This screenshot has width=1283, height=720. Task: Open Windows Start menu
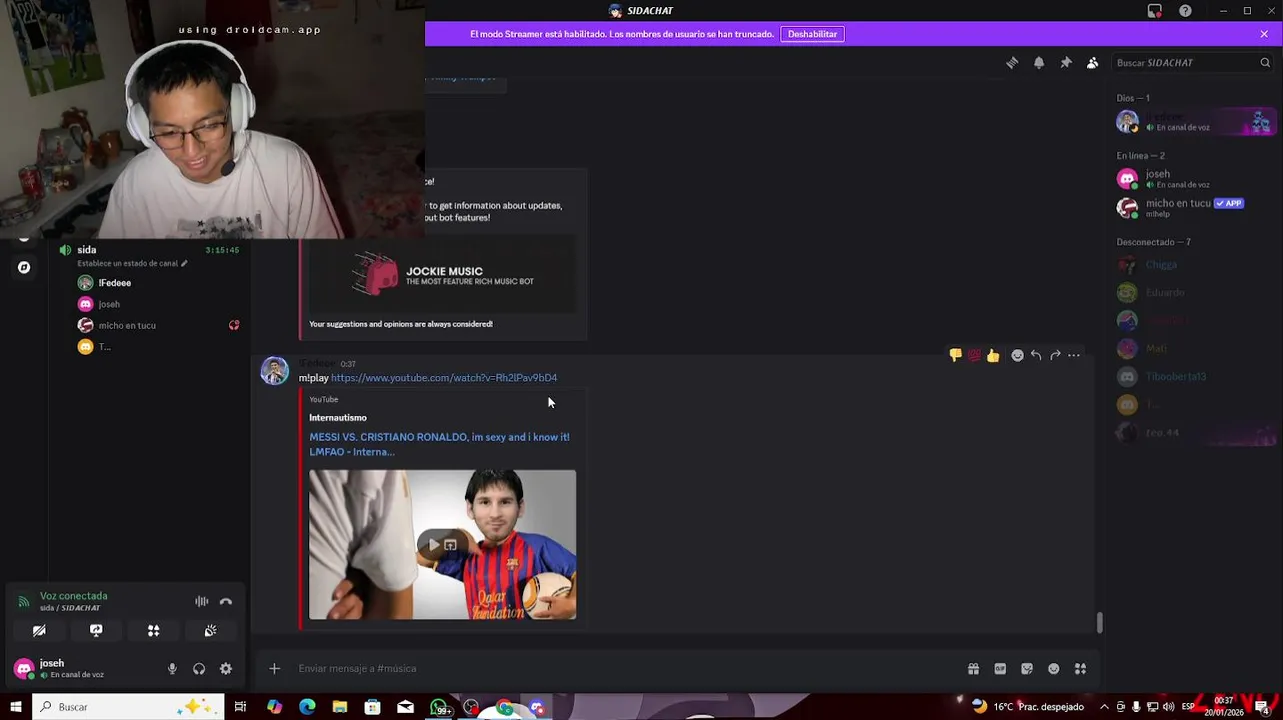(x=16, y=707)
